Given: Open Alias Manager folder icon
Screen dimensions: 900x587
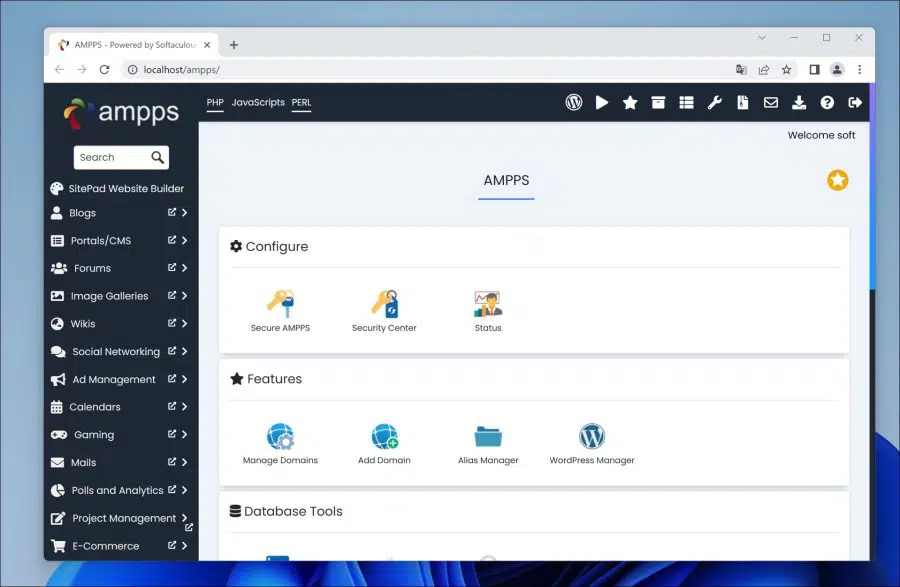Looking at the screenshot, I should [488, 436].
